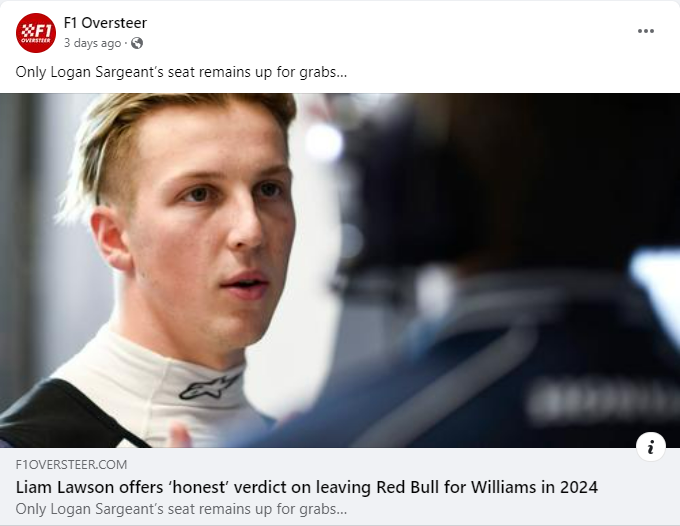This screenshot has height=526, width=680.
Task: Click the F1OVERSTEER.COM domain label
Action: 71,464
